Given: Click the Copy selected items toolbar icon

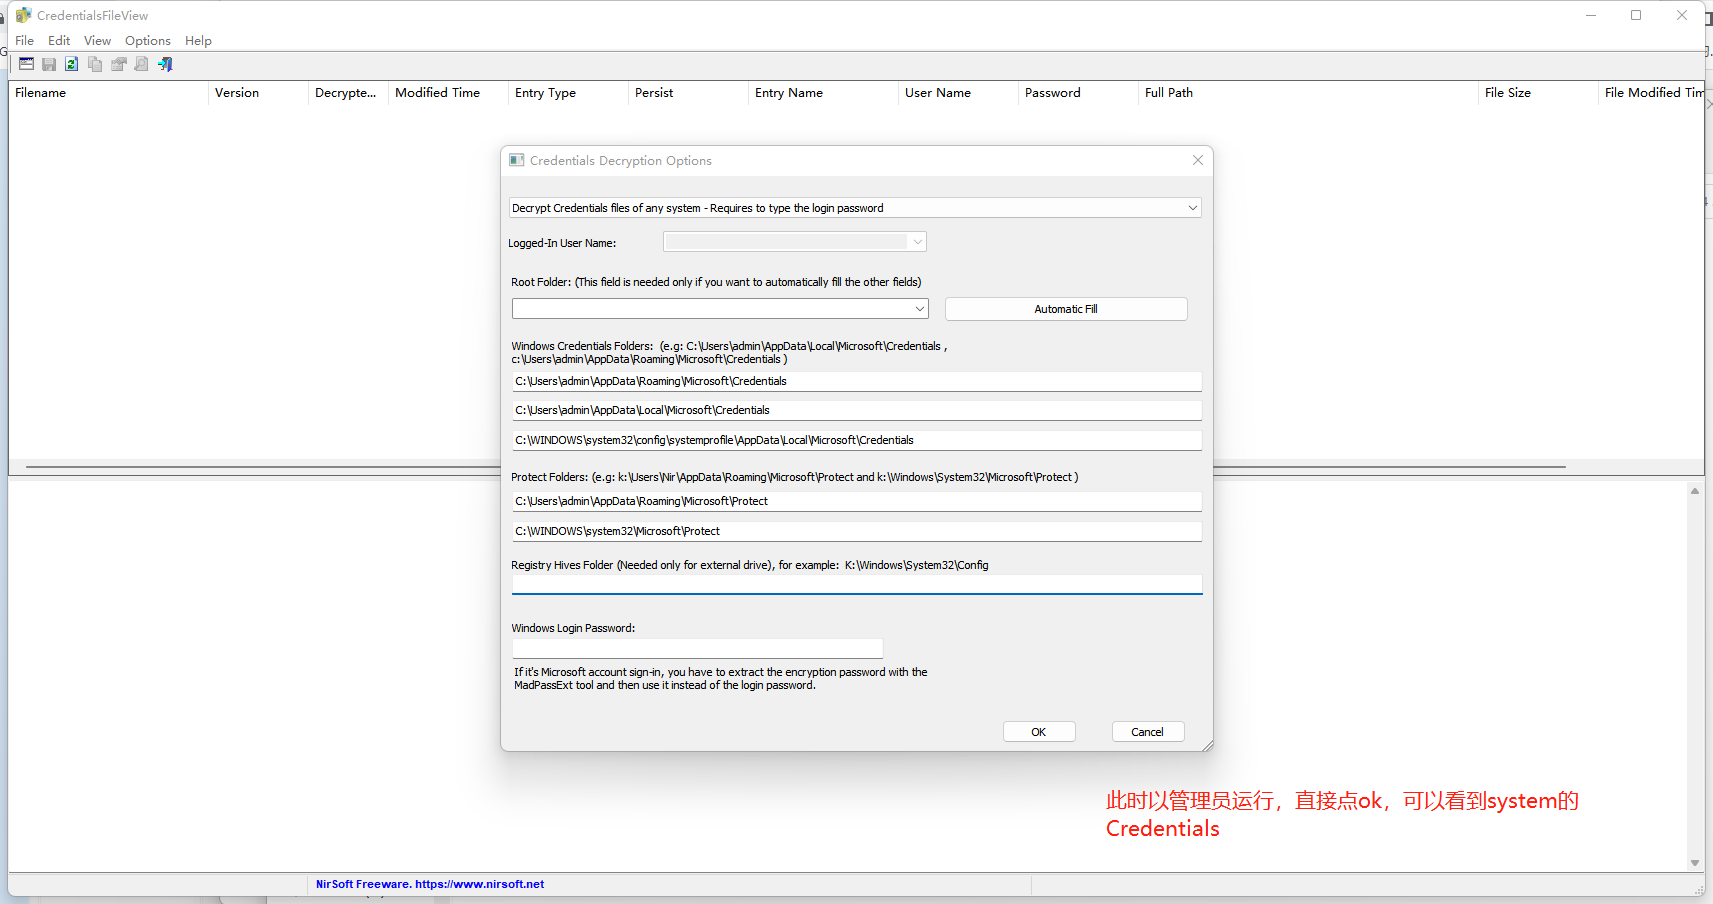Looking at the screenshot, I should click(x=95, y=64).
